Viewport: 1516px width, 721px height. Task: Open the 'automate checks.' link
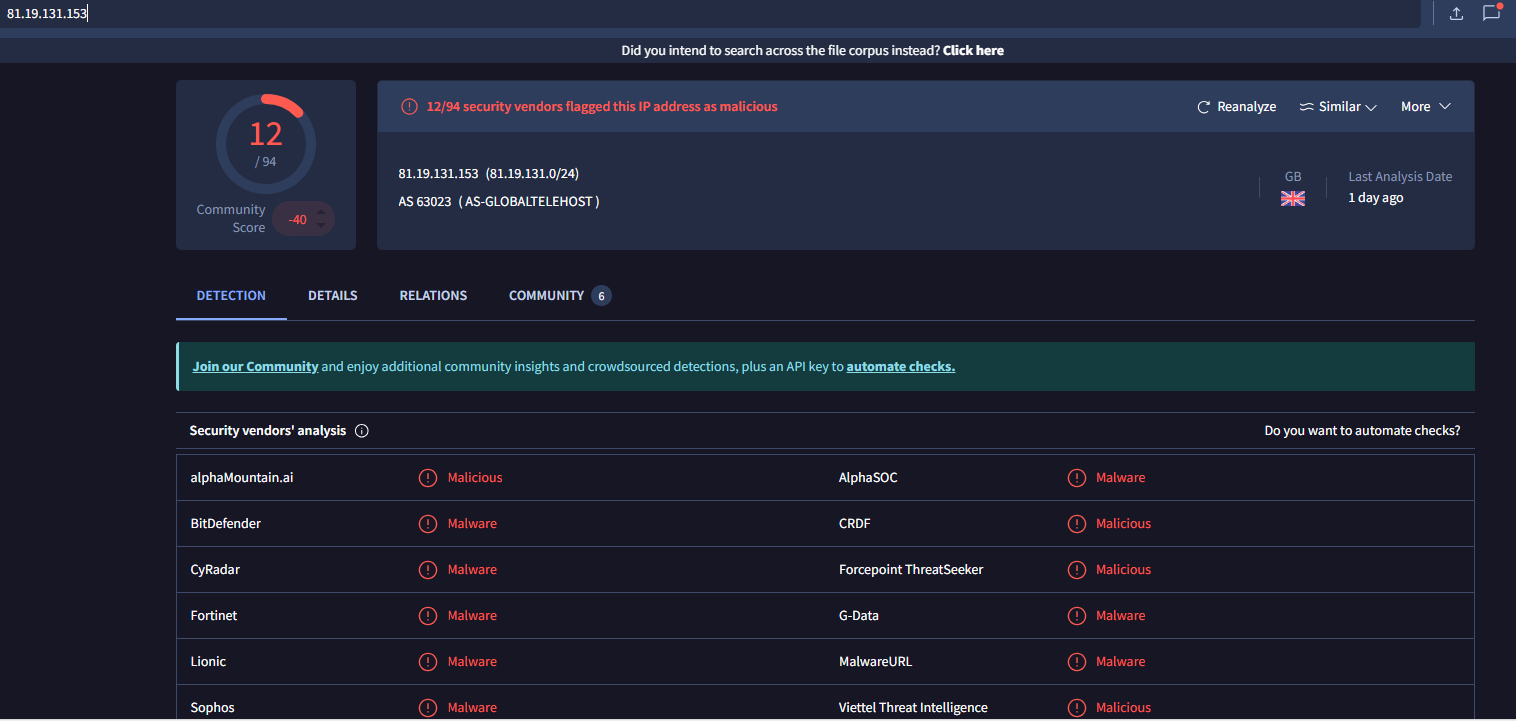(x=901, y=367)
